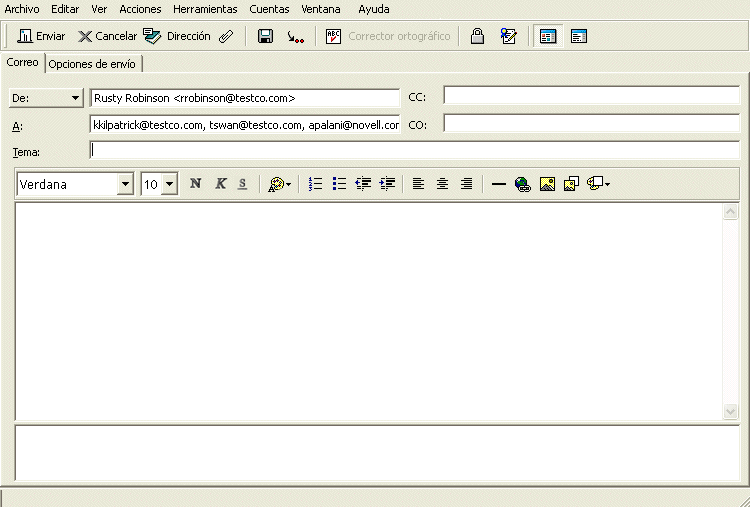Viewport: 750px width, 507px height.
Task: Click the arrow with red dots icon
Action: click(x=295, y=37)
